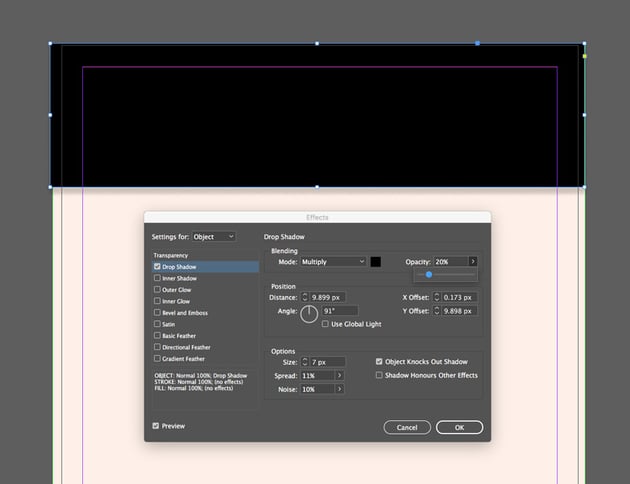Check Use Global Light option
Viewport: 630px width, 484px height.
tap(325, 324)
